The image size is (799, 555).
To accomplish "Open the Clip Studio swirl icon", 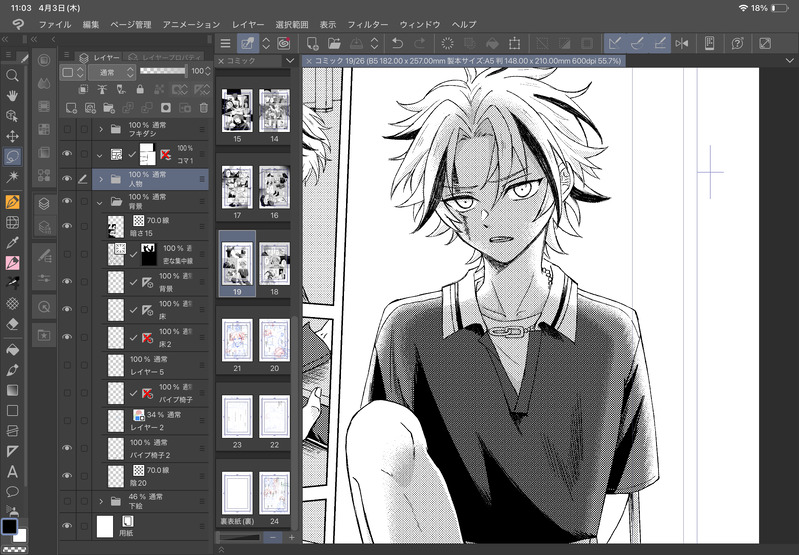I will point(284,43).
